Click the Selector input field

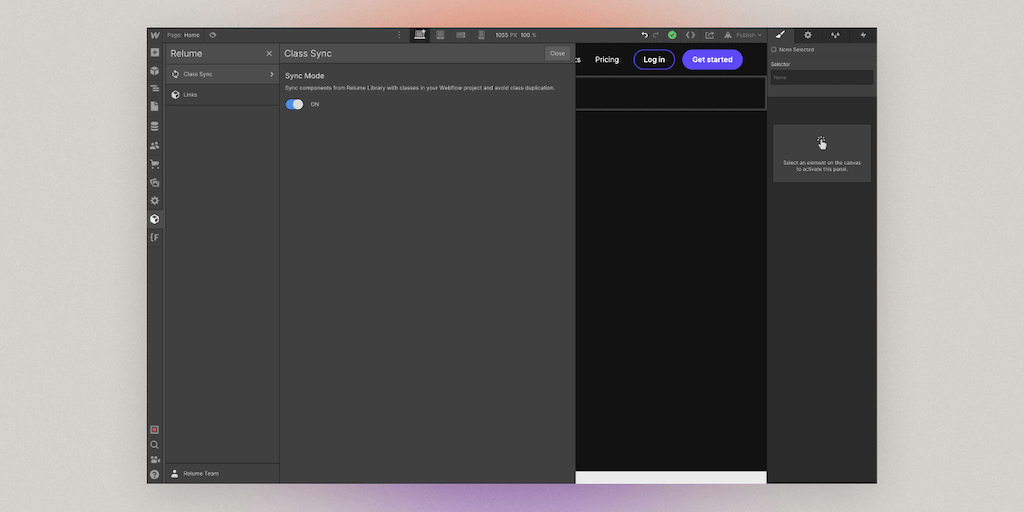(x=821, y=77)
